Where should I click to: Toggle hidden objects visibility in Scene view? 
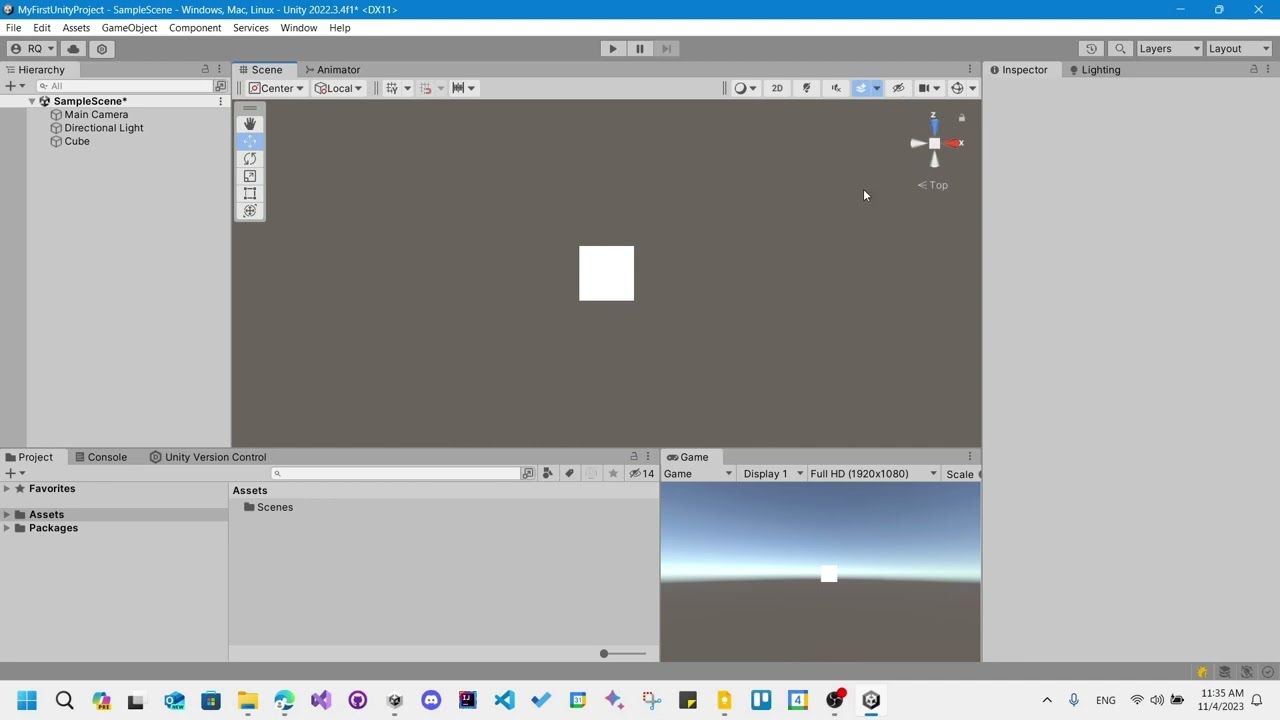[898, 88]
